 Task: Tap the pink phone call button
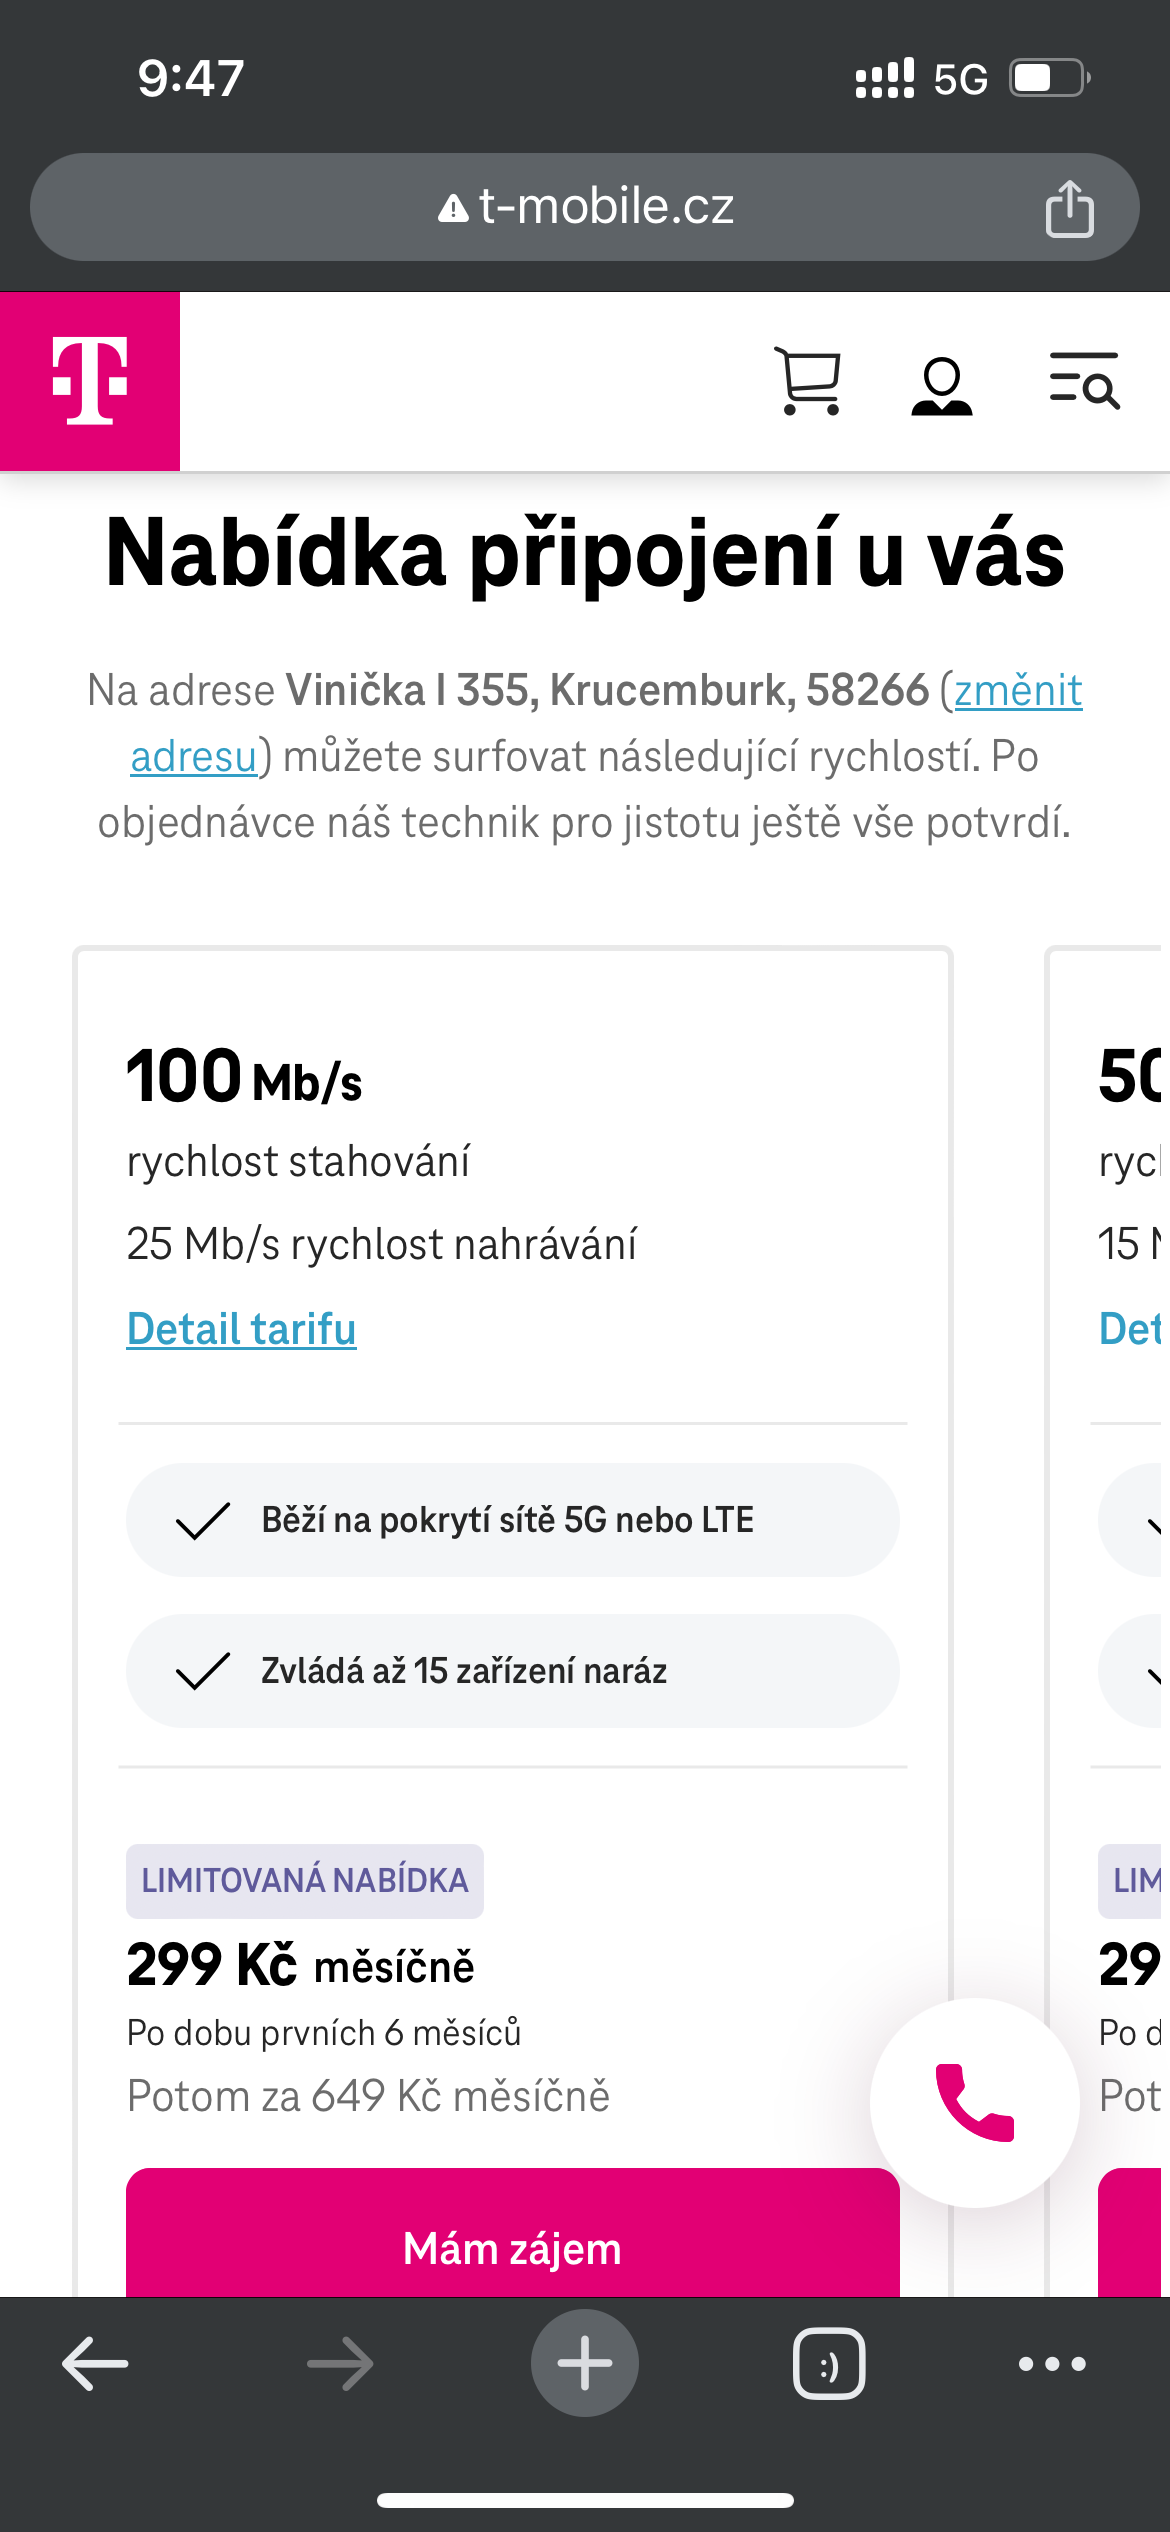tap(974, 2102)
